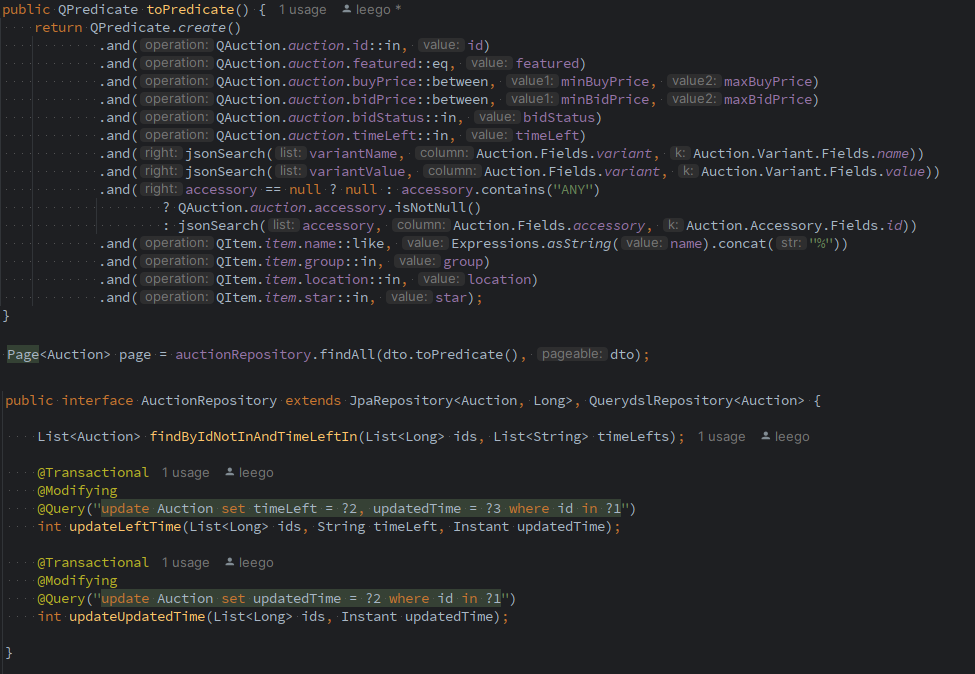Screen dimensions: 975x674
Task: Click the 'interface' keyword
Action: click(98, 401)
